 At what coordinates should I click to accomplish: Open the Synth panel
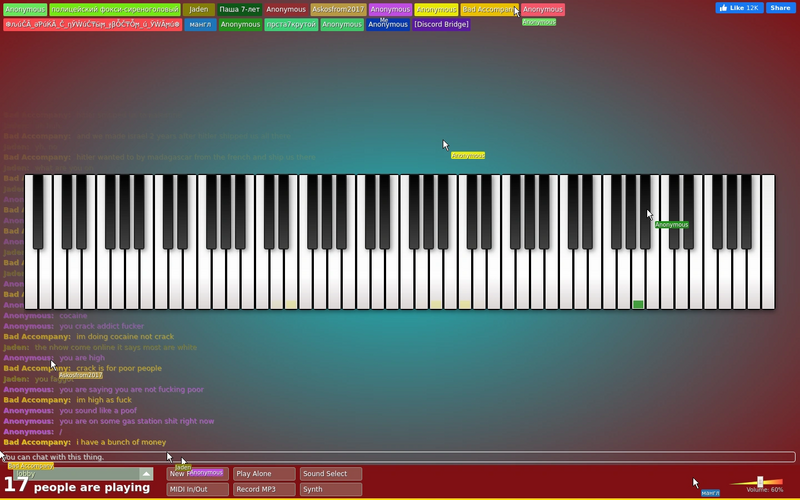tap(331, 489)
